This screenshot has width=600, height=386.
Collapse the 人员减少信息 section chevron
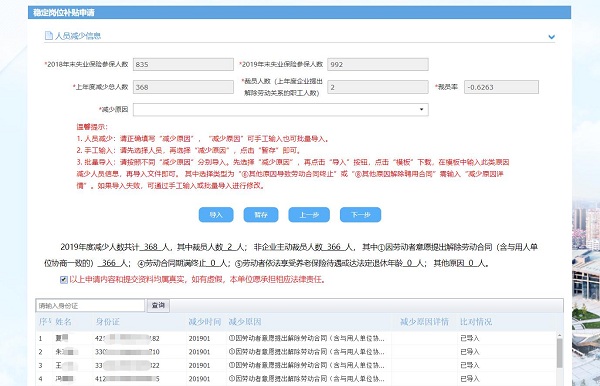[x=551, y=37]
